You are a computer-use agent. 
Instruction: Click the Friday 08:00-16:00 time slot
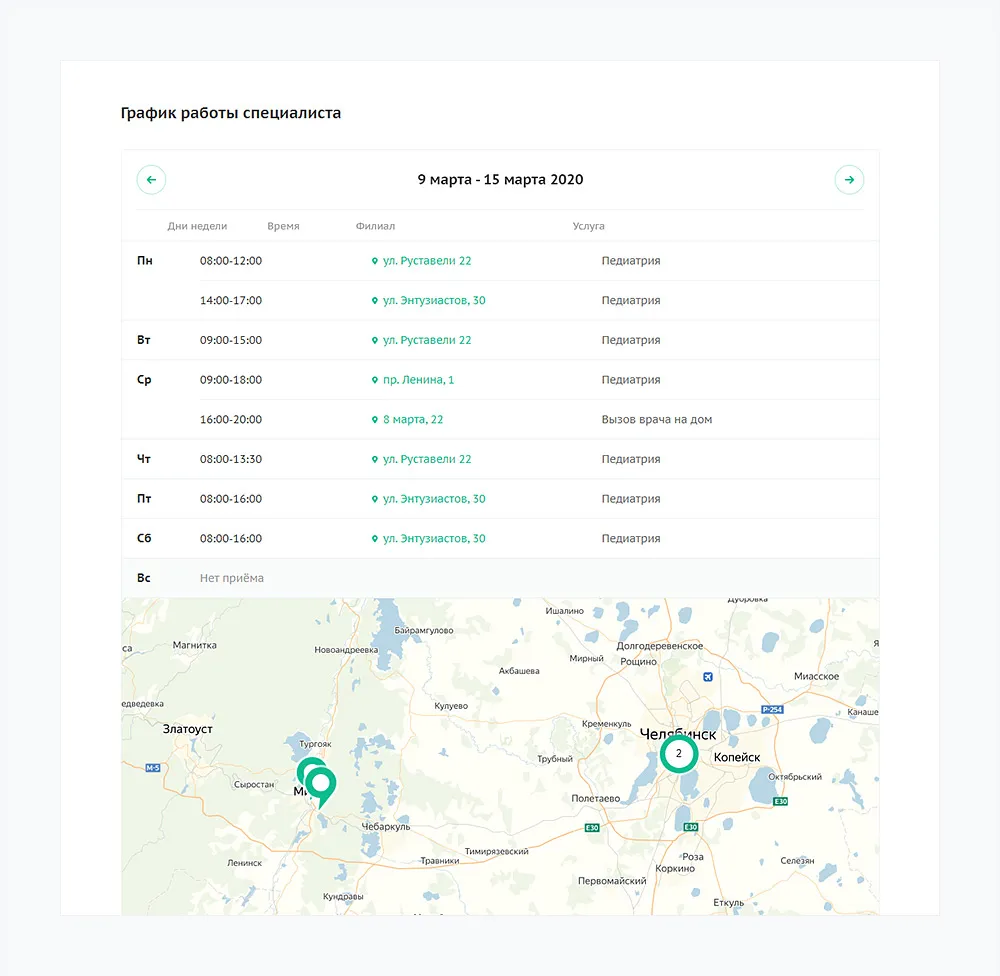click(231, 499)
